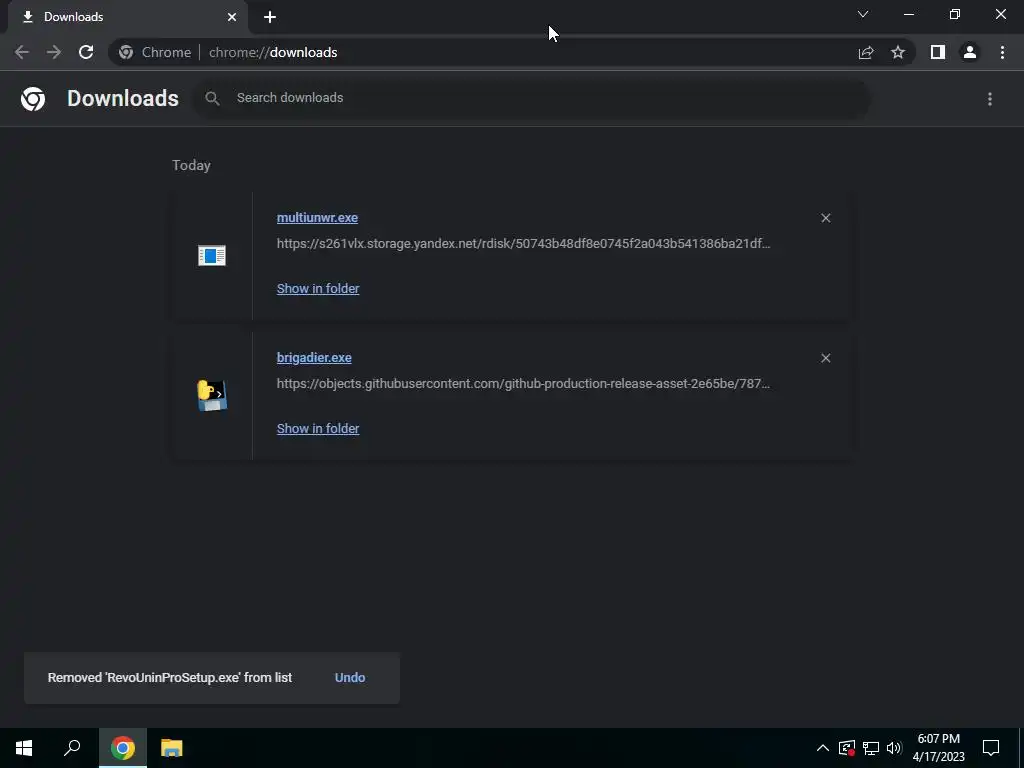Viewport: 1024px width, 768px height.
Task: Click the browser back arrow
Action: tap(22, 52)
